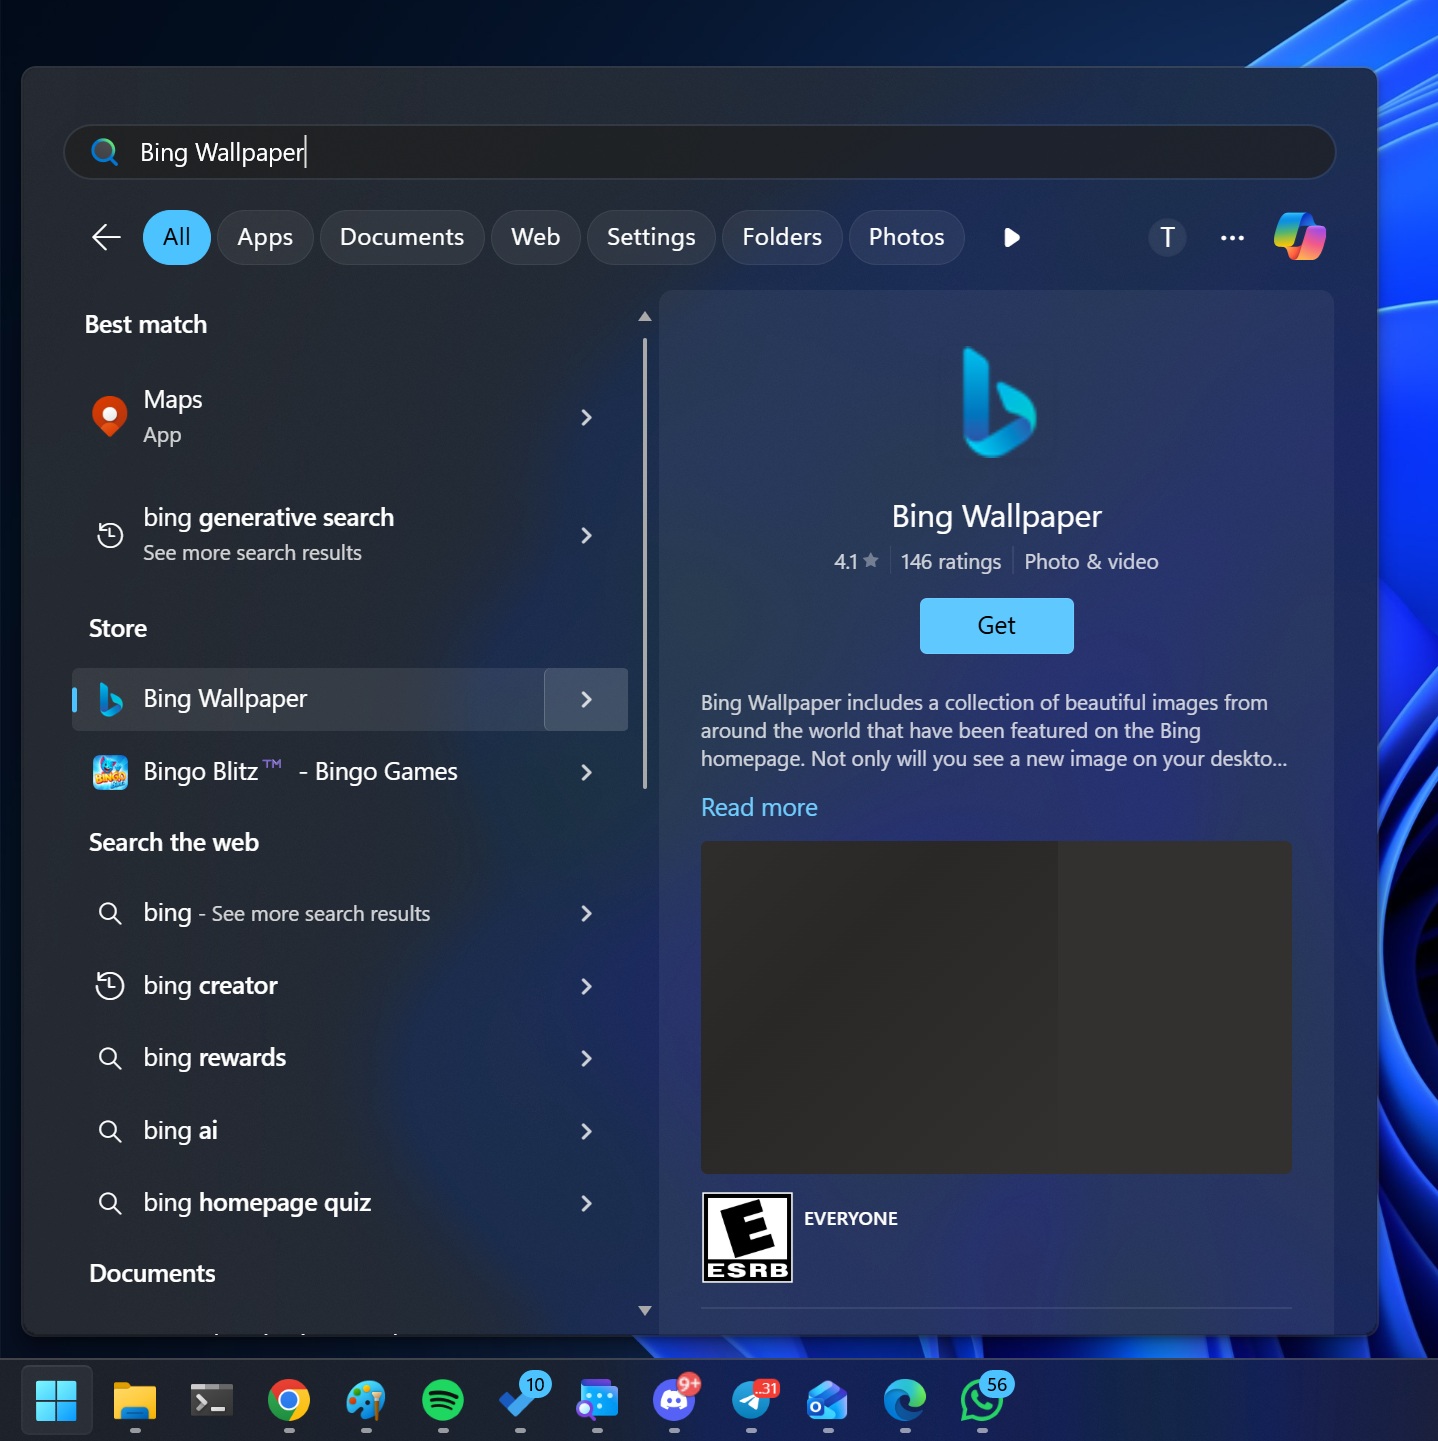Open Copilot from the search flyout
The height and width of the screenshot is (1441, 1438).
click(x=1298, y=237)
